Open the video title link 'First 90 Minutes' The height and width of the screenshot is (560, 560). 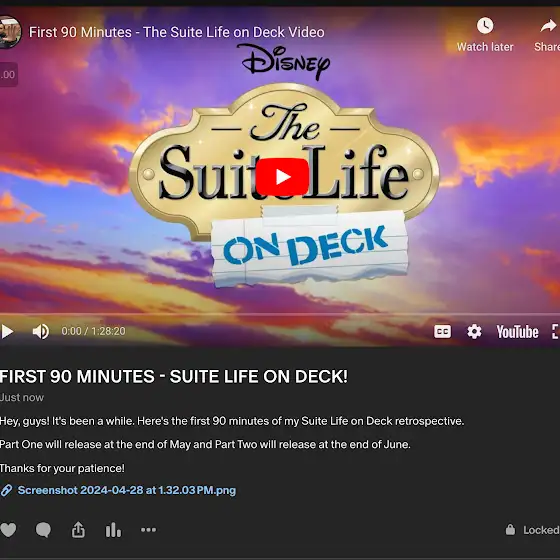pos(176,32)
